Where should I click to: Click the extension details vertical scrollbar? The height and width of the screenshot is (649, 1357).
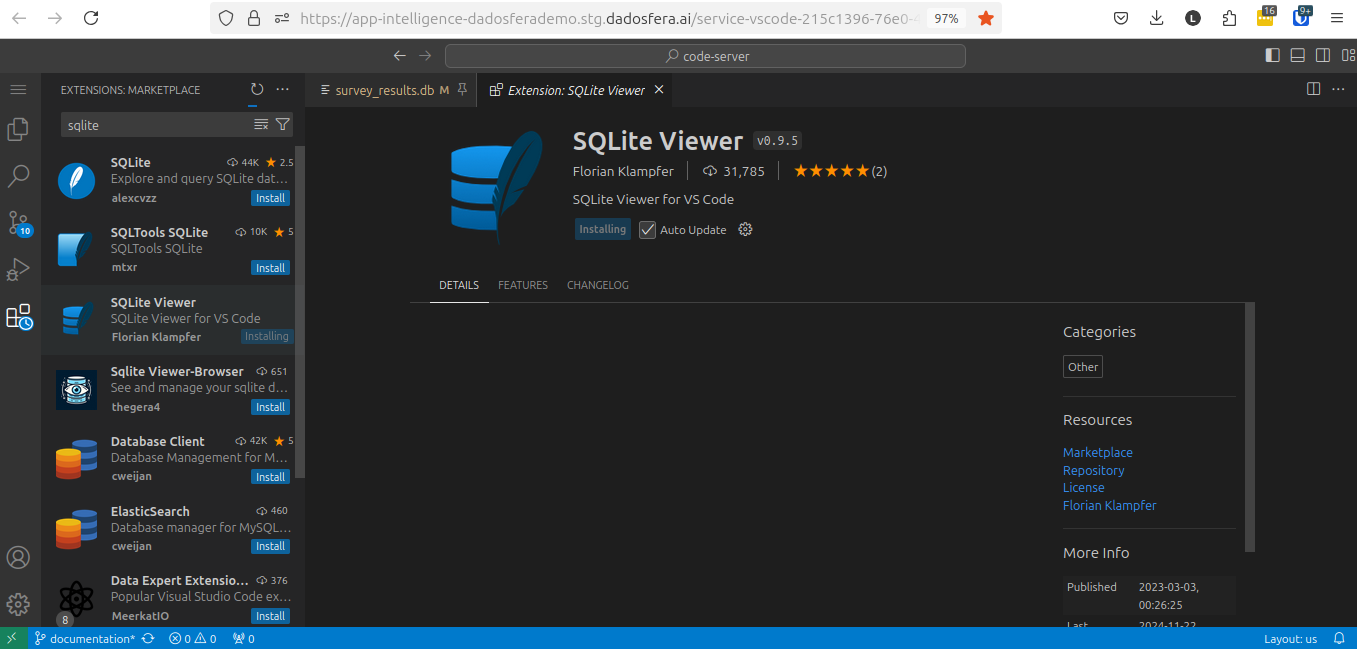coord(1250,427)
